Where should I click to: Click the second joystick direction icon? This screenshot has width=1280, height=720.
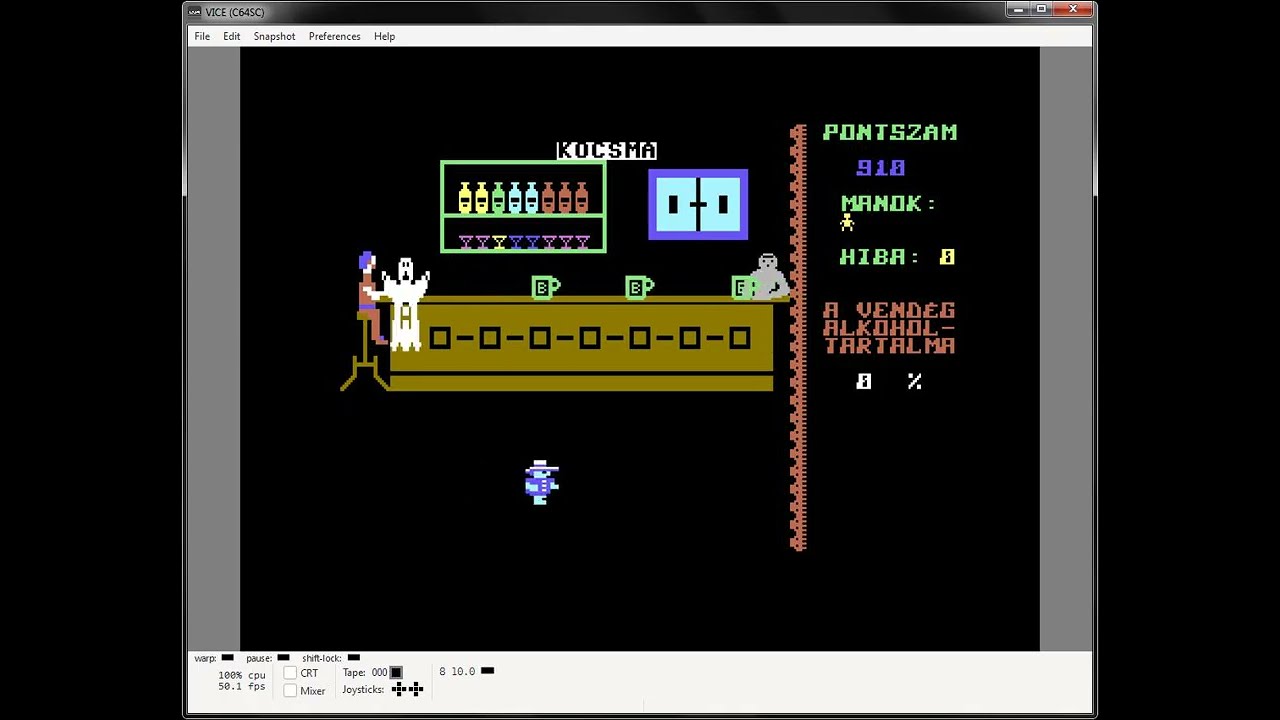(416, 689)
